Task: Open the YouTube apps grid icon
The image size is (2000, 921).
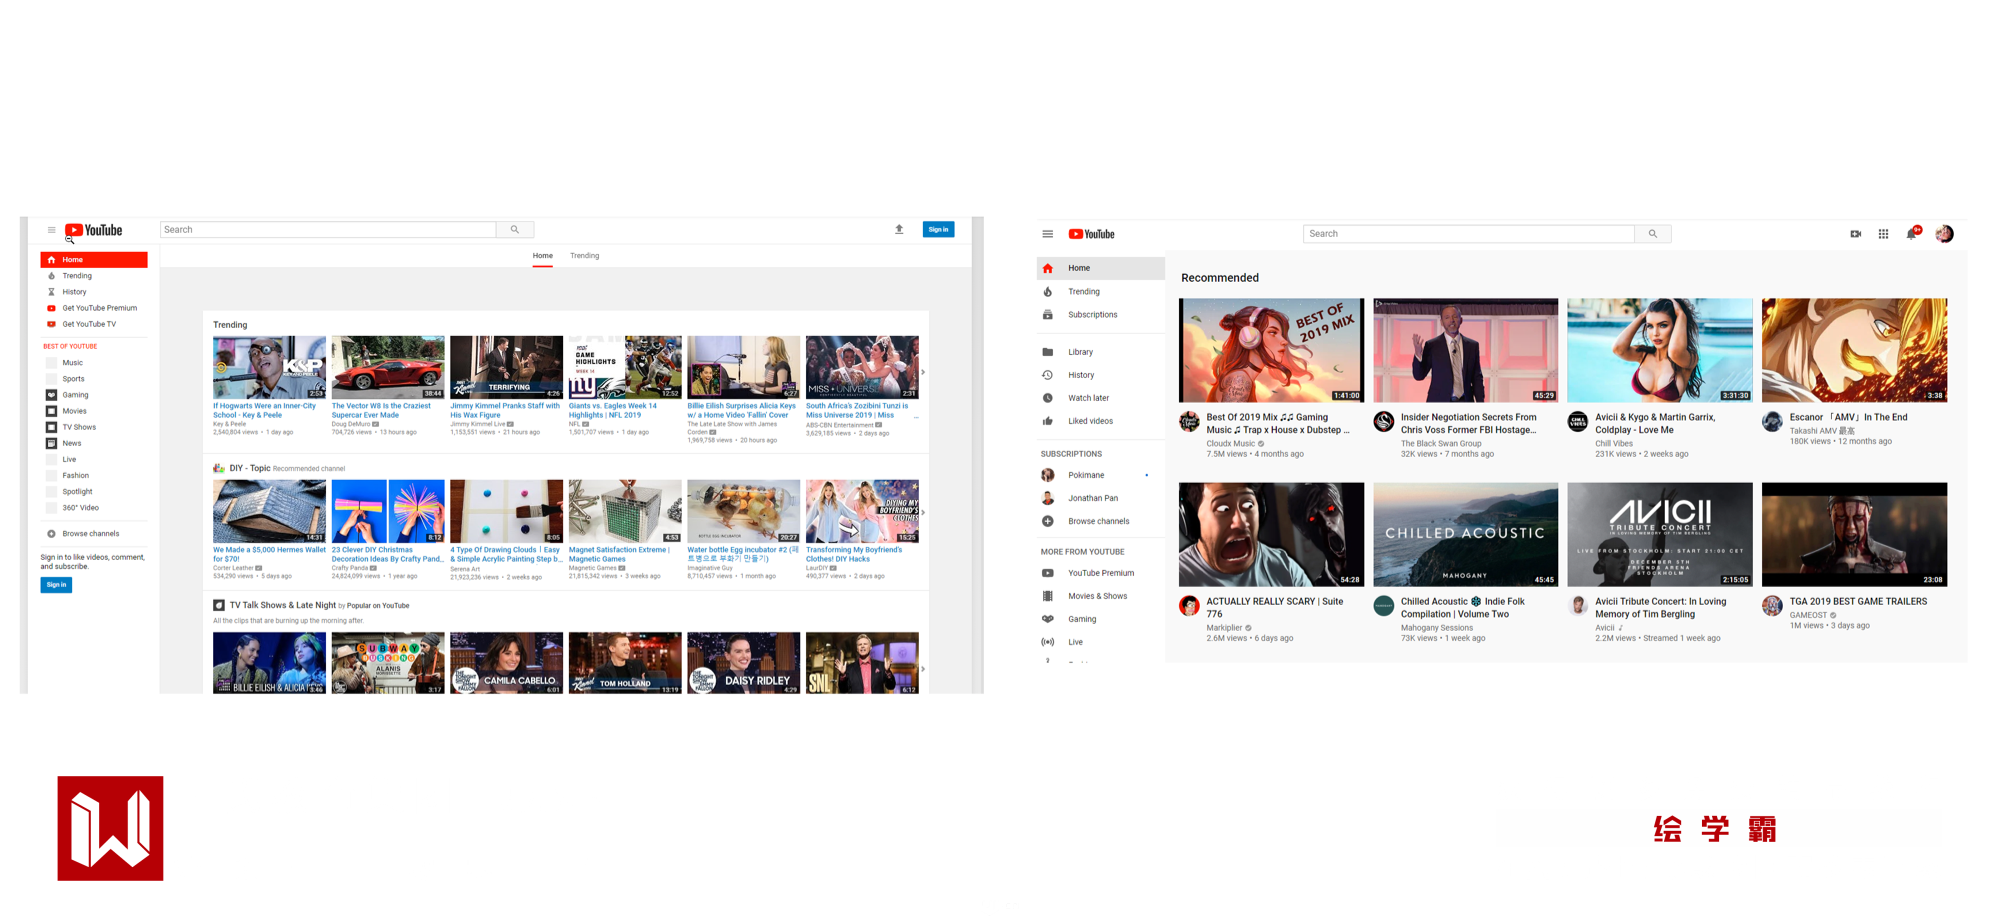Action: (x=1884, y=234)
